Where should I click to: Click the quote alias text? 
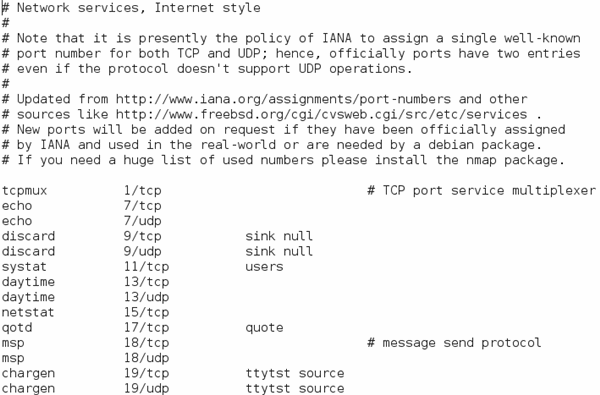point(264,328)
